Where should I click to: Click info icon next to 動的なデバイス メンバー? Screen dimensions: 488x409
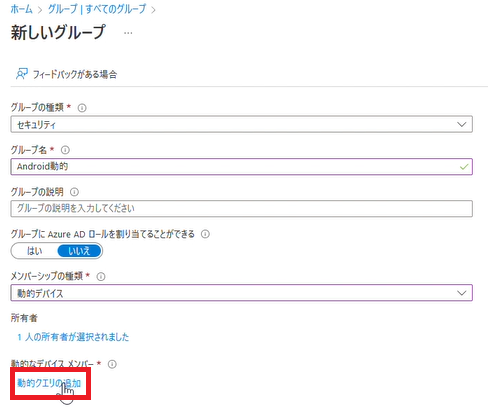tap(112, 364)
